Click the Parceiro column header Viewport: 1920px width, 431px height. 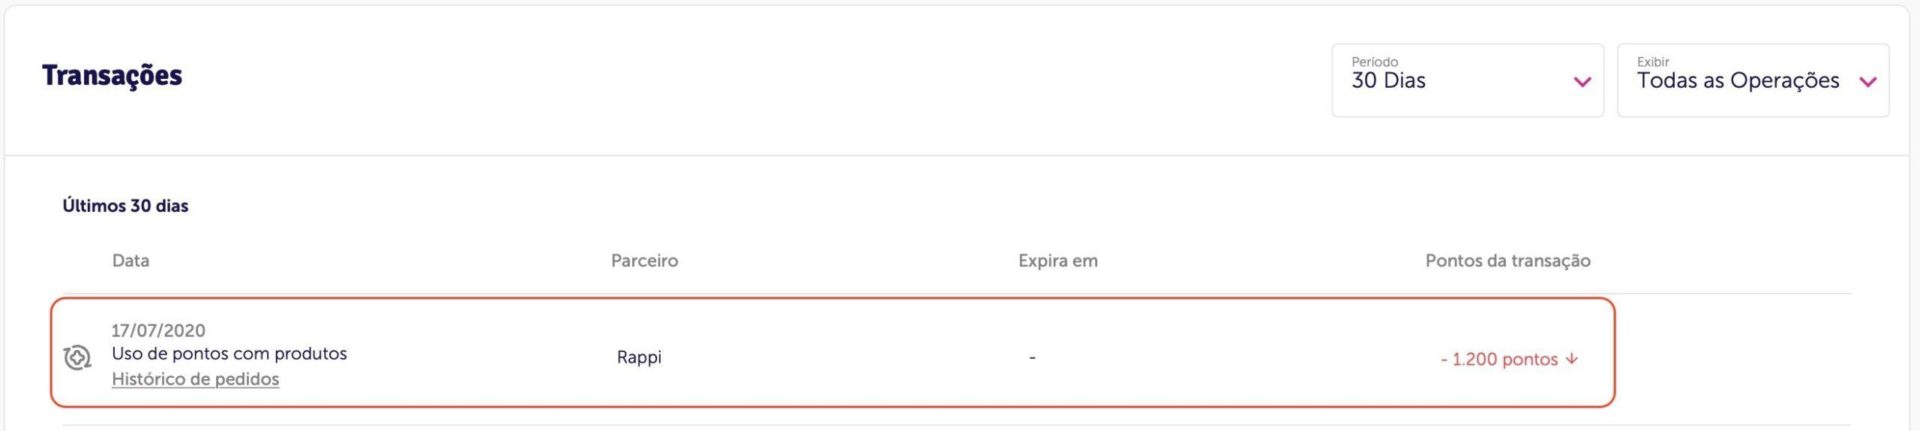tap(644, 260)
